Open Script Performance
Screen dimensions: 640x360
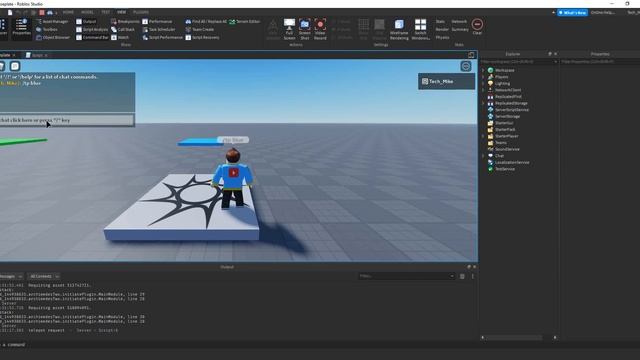tap(162, 38)
